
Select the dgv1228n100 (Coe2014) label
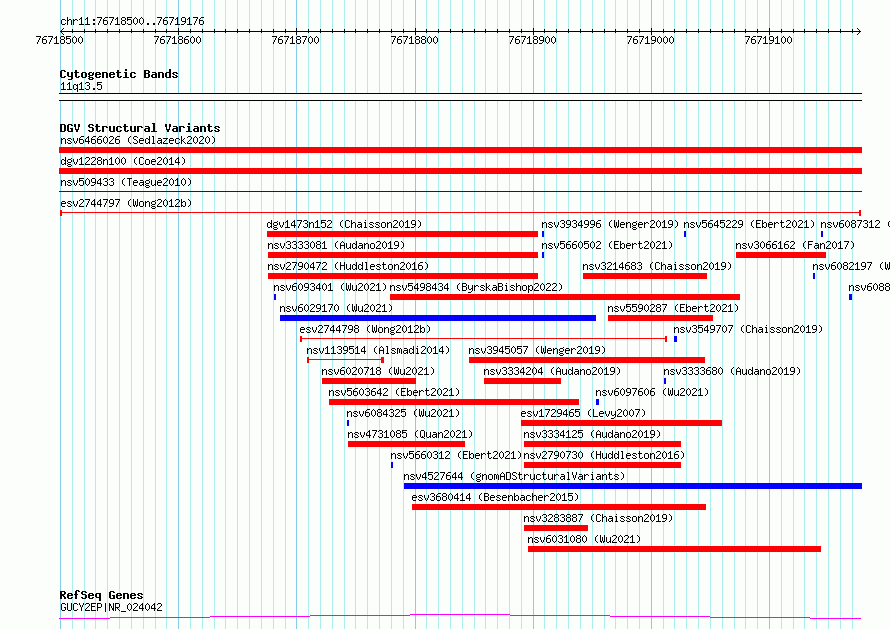point(123,161)
